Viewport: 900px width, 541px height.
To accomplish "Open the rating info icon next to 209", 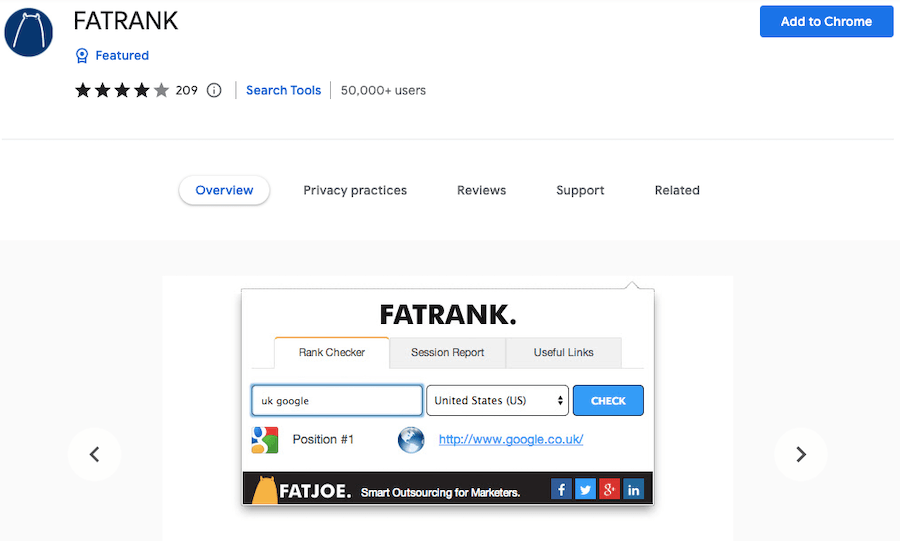I will (x=214, y=90).
